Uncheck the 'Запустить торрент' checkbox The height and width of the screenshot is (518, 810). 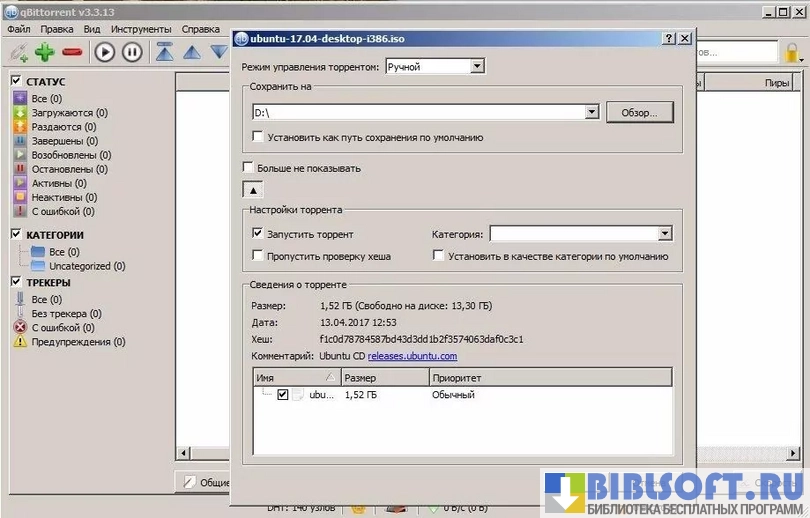click(259, 234)
